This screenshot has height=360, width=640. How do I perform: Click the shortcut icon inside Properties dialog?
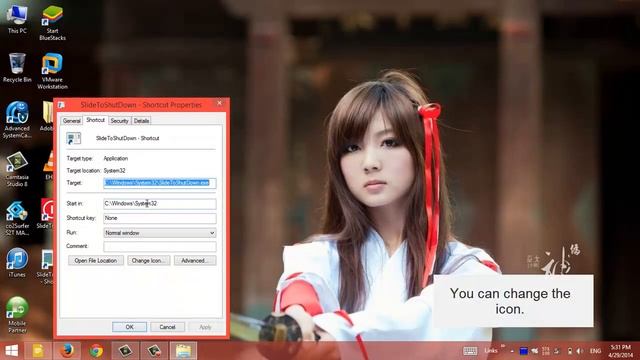[x=73, y=138]
